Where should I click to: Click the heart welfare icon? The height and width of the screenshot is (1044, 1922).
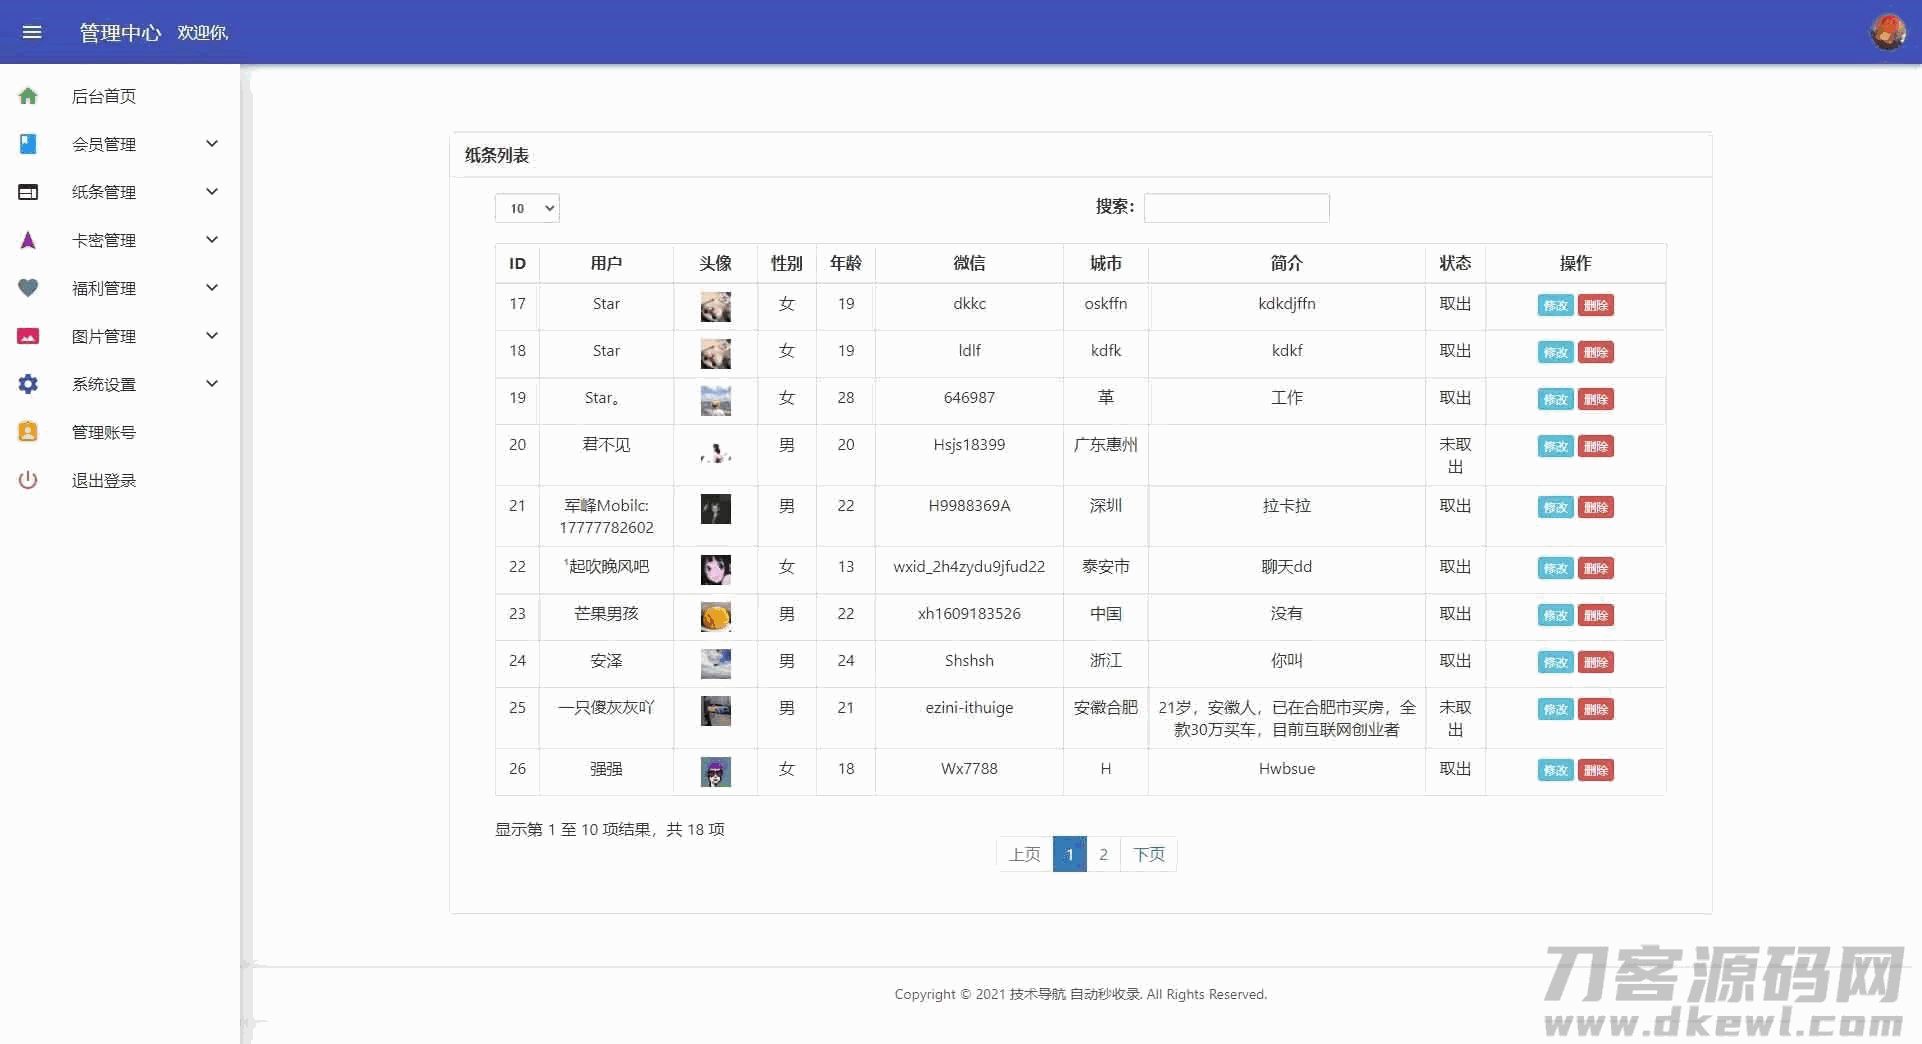(x=28, y=288)
